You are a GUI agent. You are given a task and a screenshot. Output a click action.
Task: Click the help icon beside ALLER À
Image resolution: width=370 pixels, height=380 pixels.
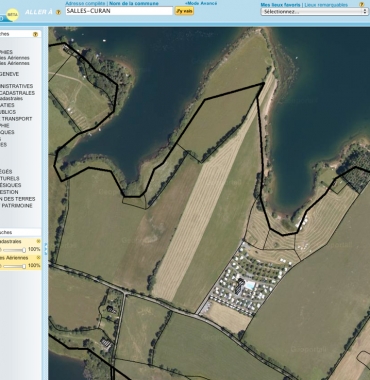[58, 12]
